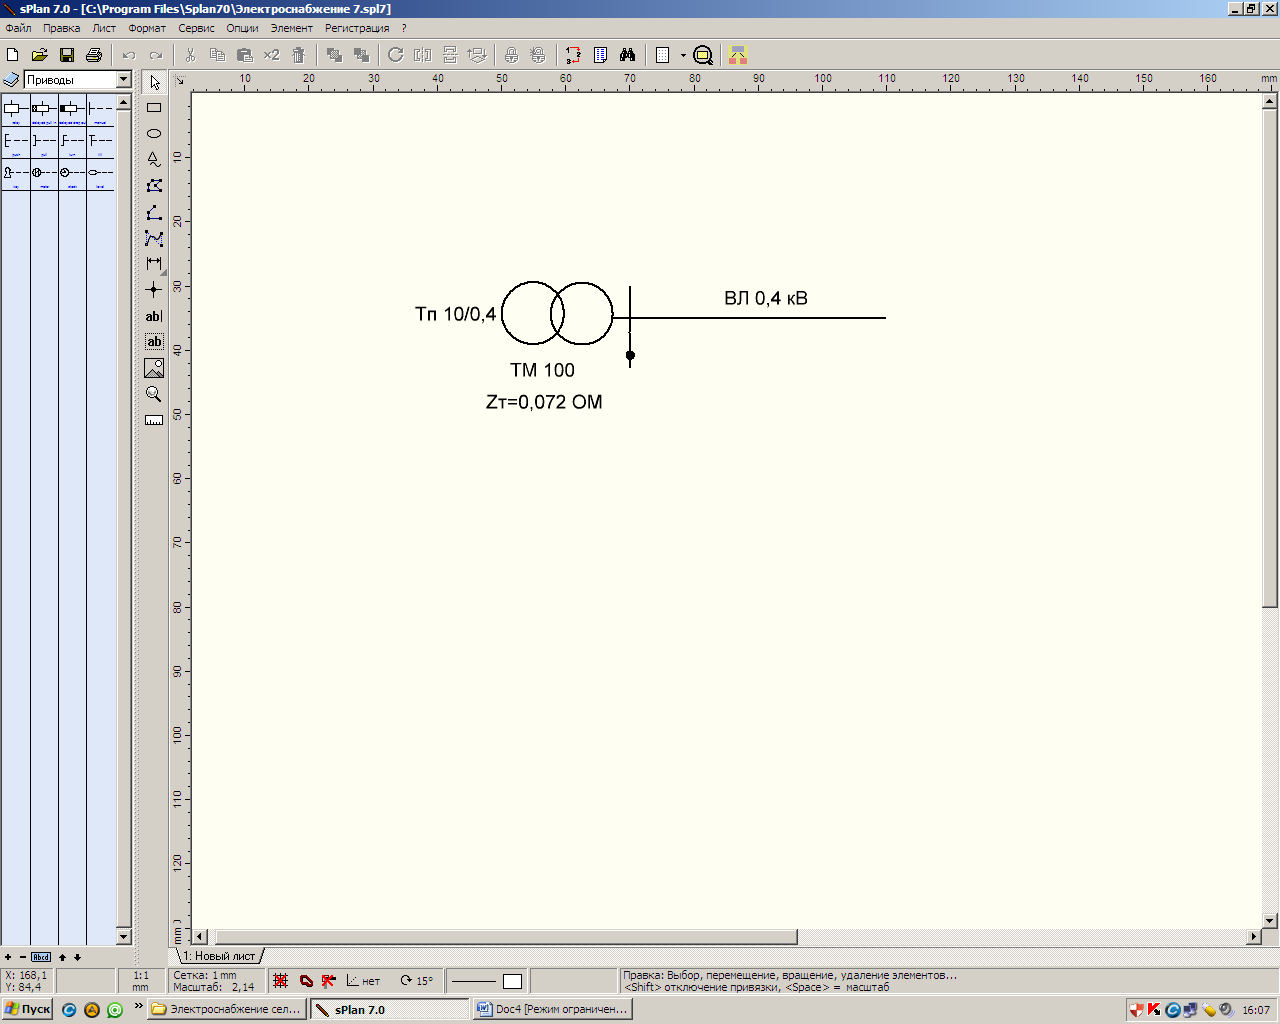The height and width of the screenshot is (1024, 1280).
Task: Click the Пуск start button
Action: pos(28,1009)
